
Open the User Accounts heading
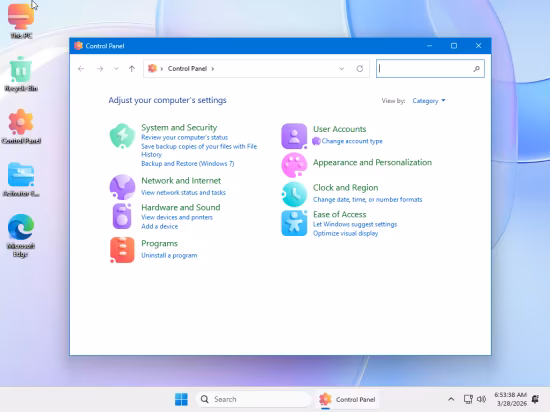coord(339,129)
